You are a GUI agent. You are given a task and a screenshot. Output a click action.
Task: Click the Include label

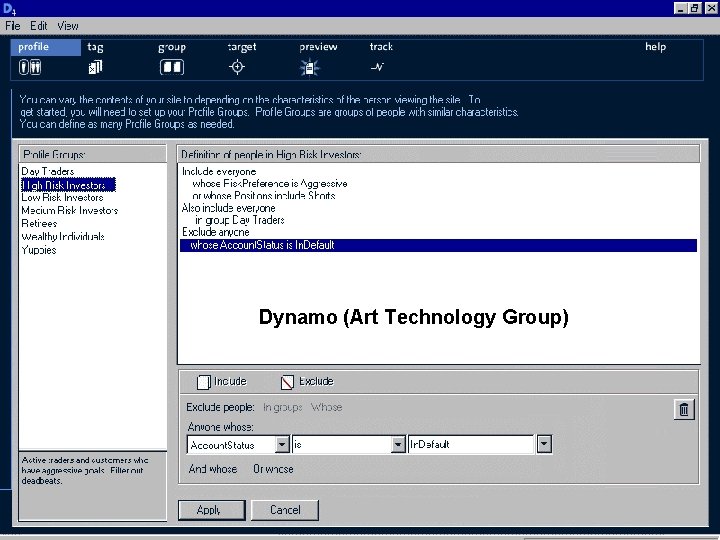[x=230, y=382]
